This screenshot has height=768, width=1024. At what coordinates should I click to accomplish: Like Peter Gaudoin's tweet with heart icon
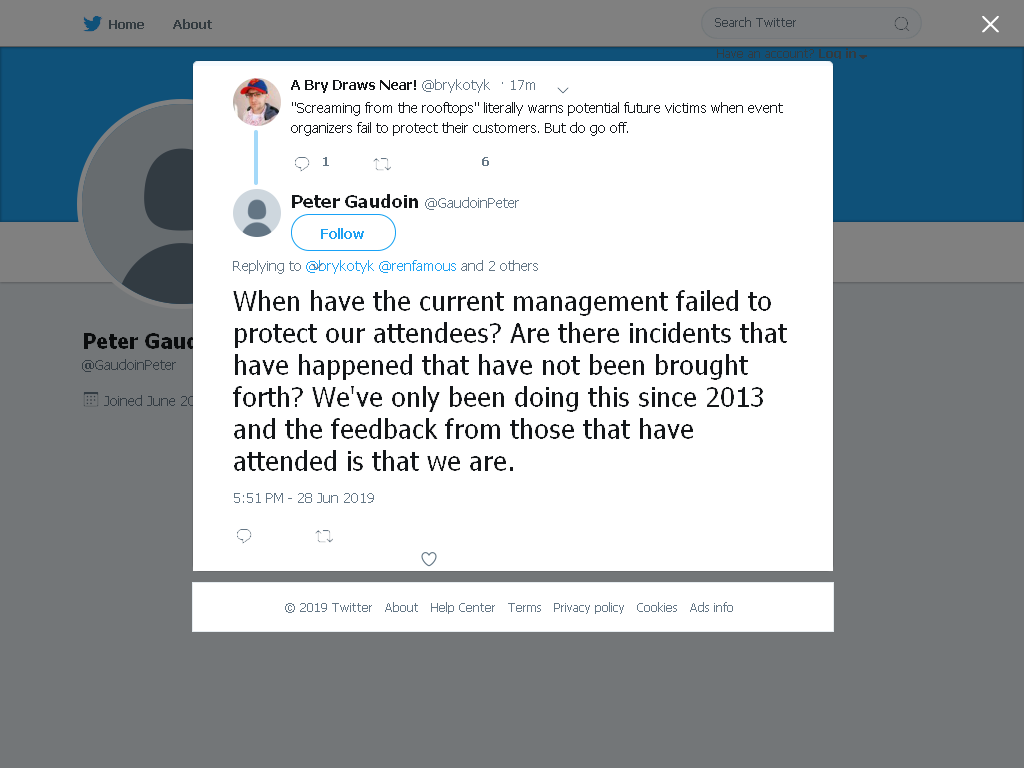pyautogui.click(x=428, y=559)
